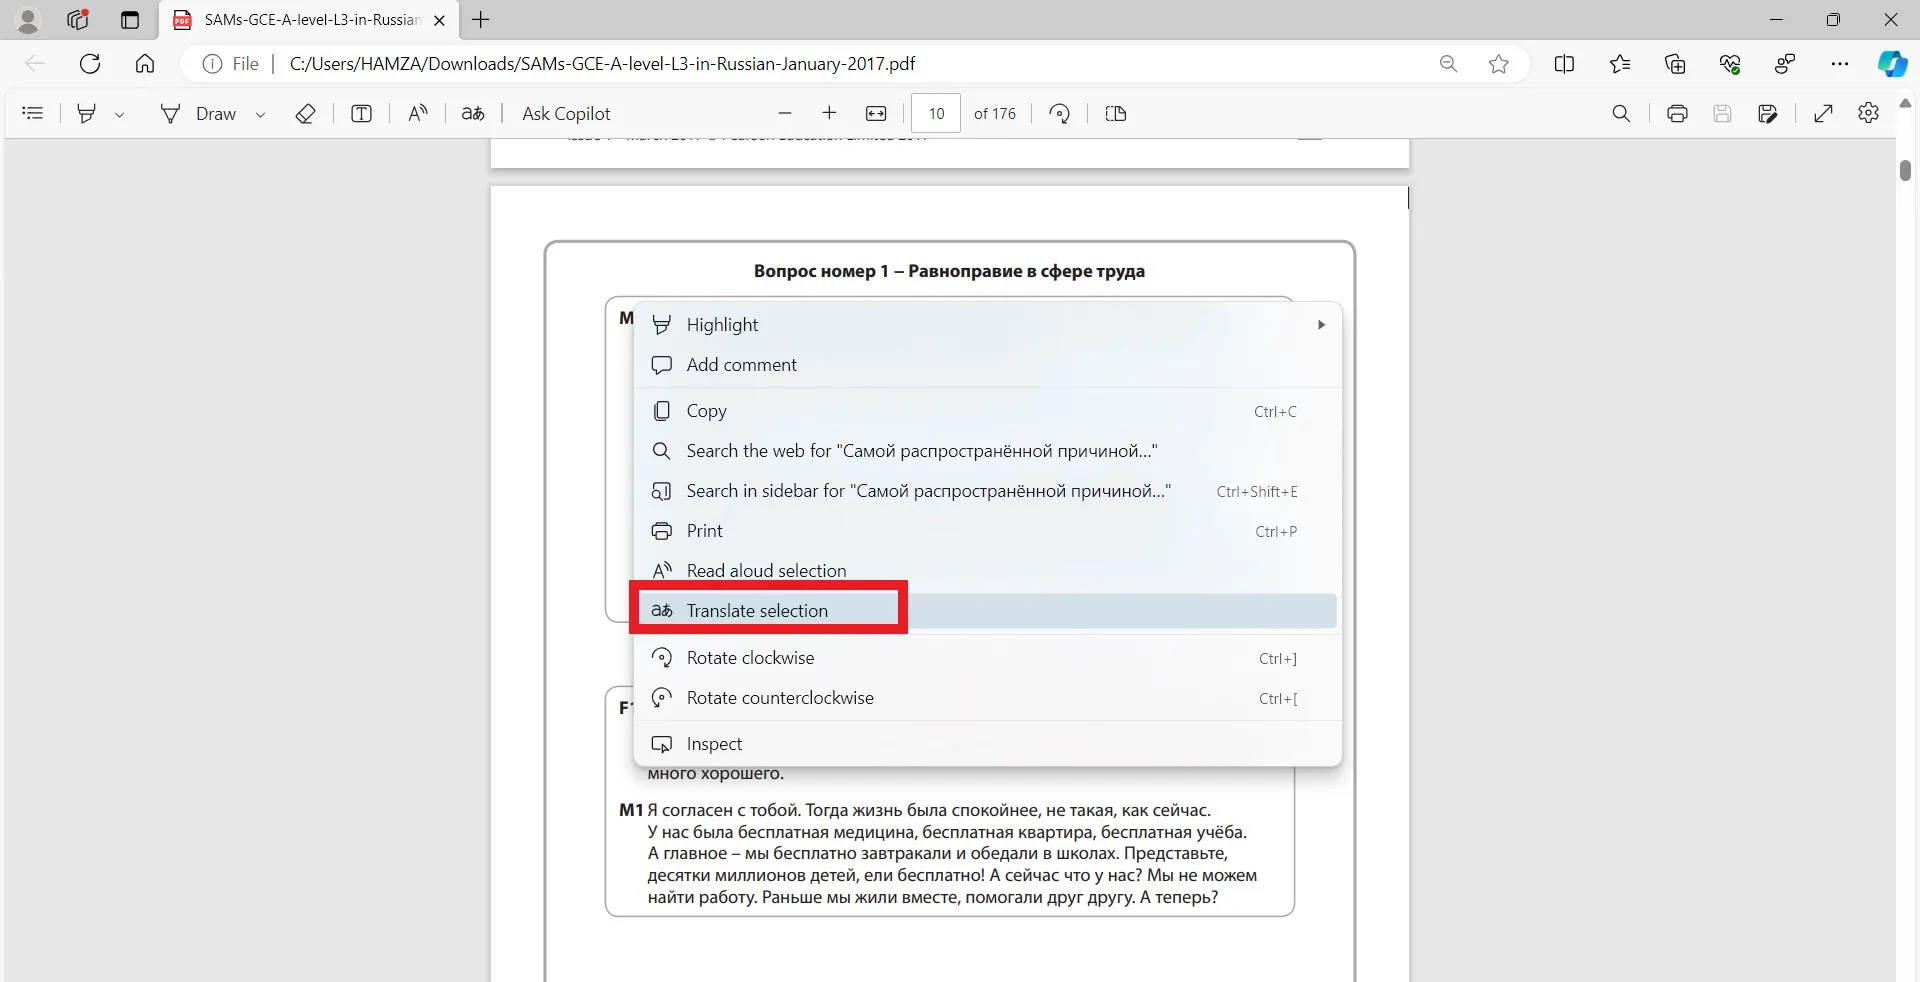Image resolution: width=1920 pixels, height=982 pixels.
Task: Add this page to favorites
Action: point(1498,63)
